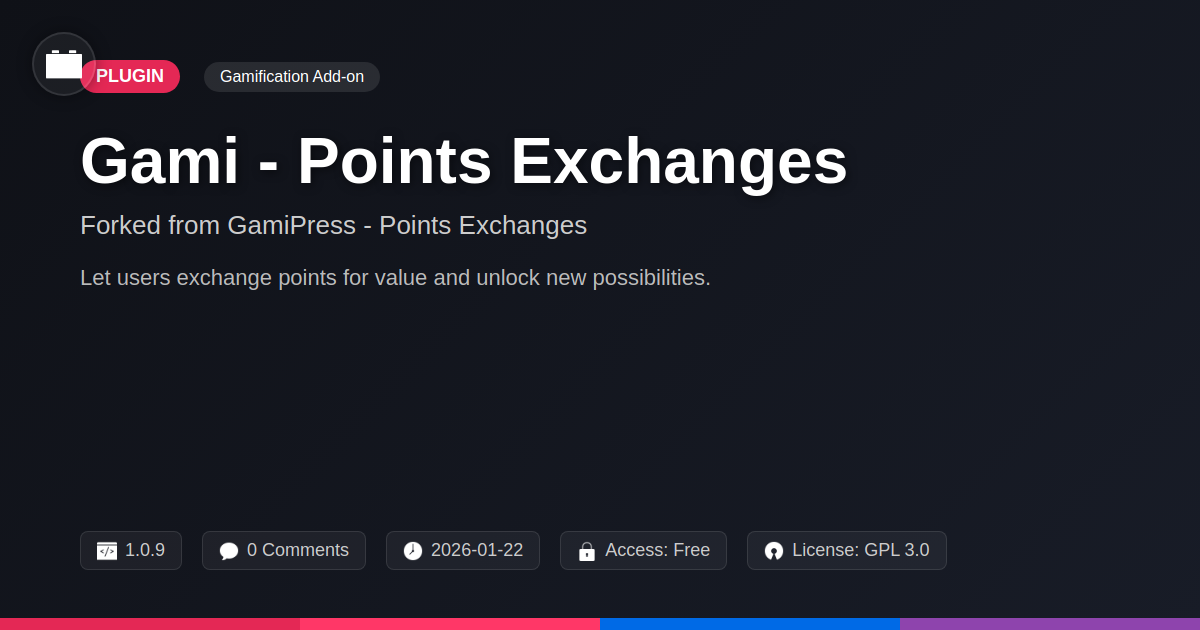Screen dimensions: 1200x630
Task: Click the lock access icon
Action: [587, 551]
